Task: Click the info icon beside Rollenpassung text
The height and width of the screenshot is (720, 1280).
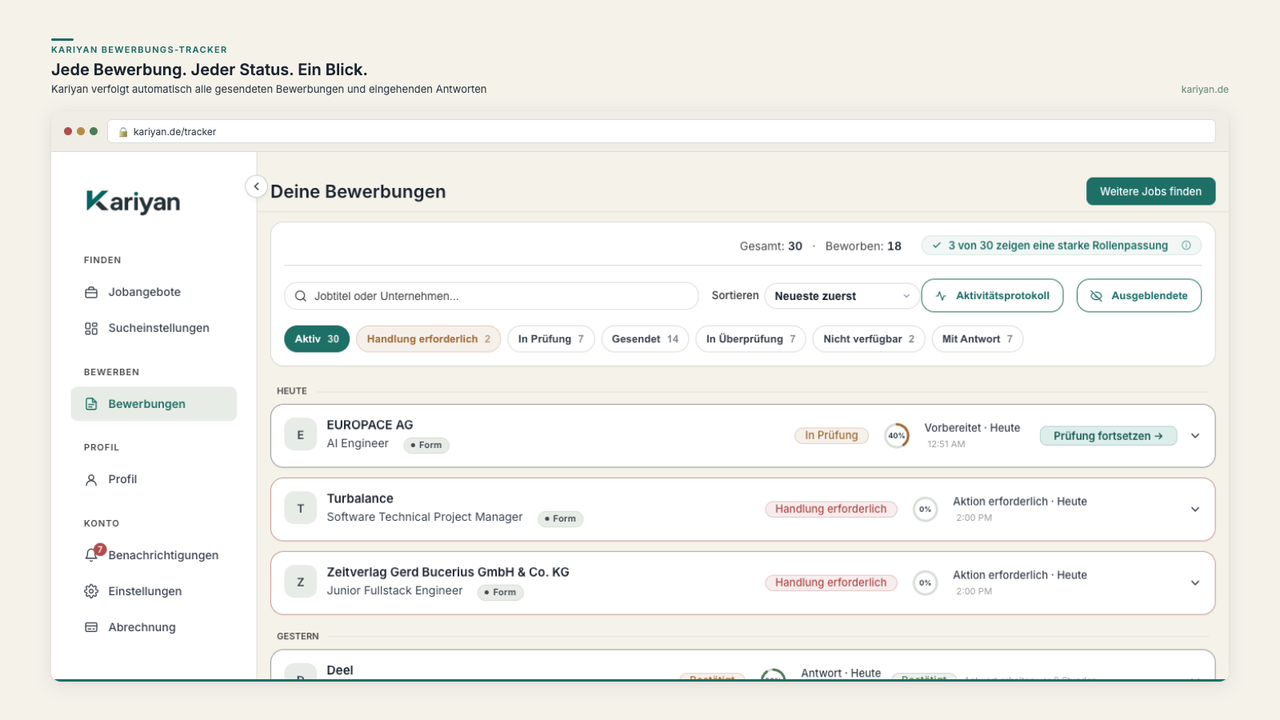Action: pyautogui.click(x=1186, y=245)
